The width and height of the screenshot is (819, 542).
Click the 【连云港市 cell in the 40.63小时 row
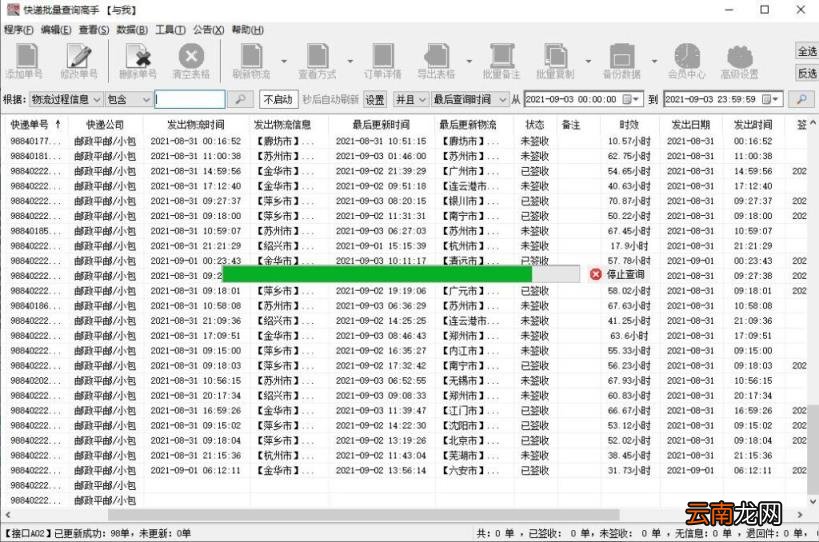point(470,186)
